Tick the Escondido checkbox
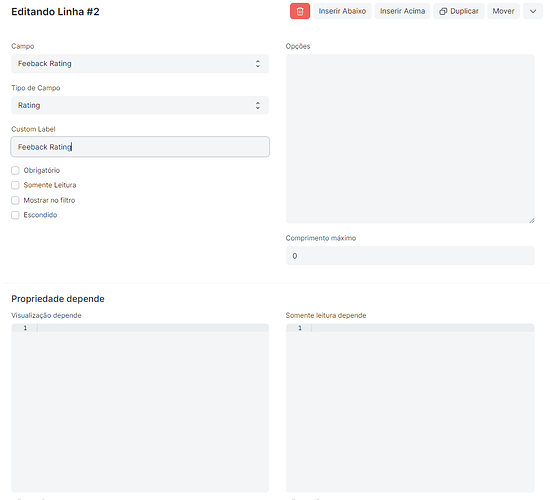 click(15, 215)
